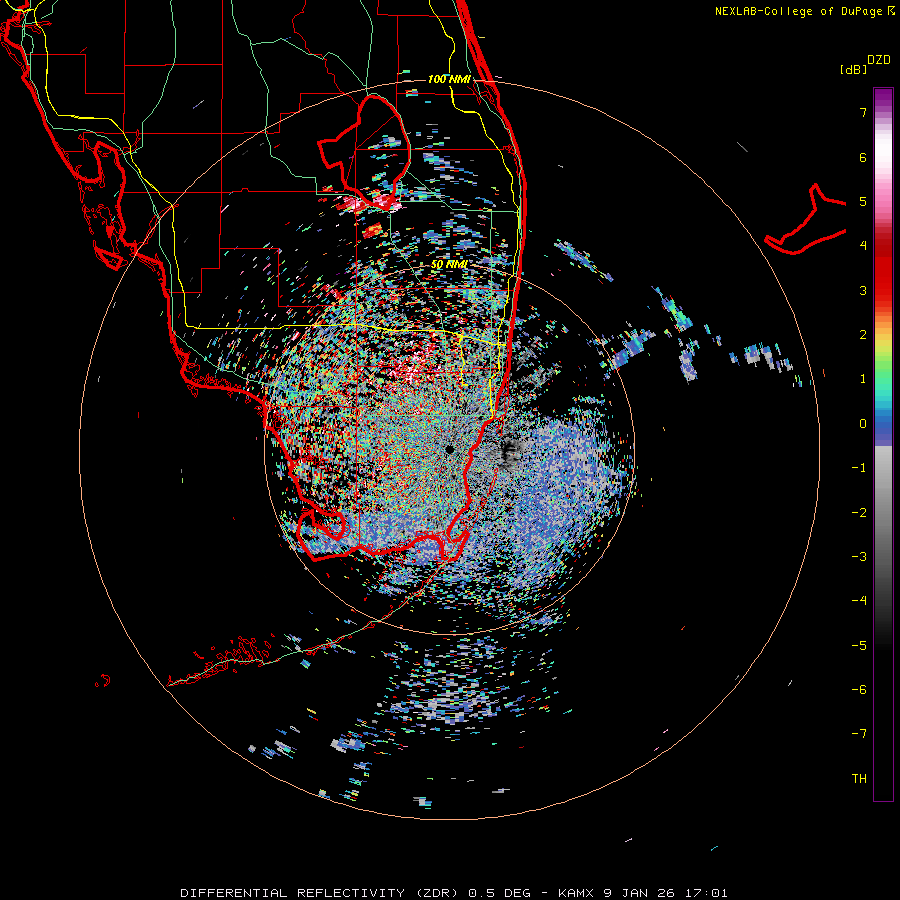Click the 3 value on the color scale
Screen dimensions: 900x900
(x=863, y=290)
